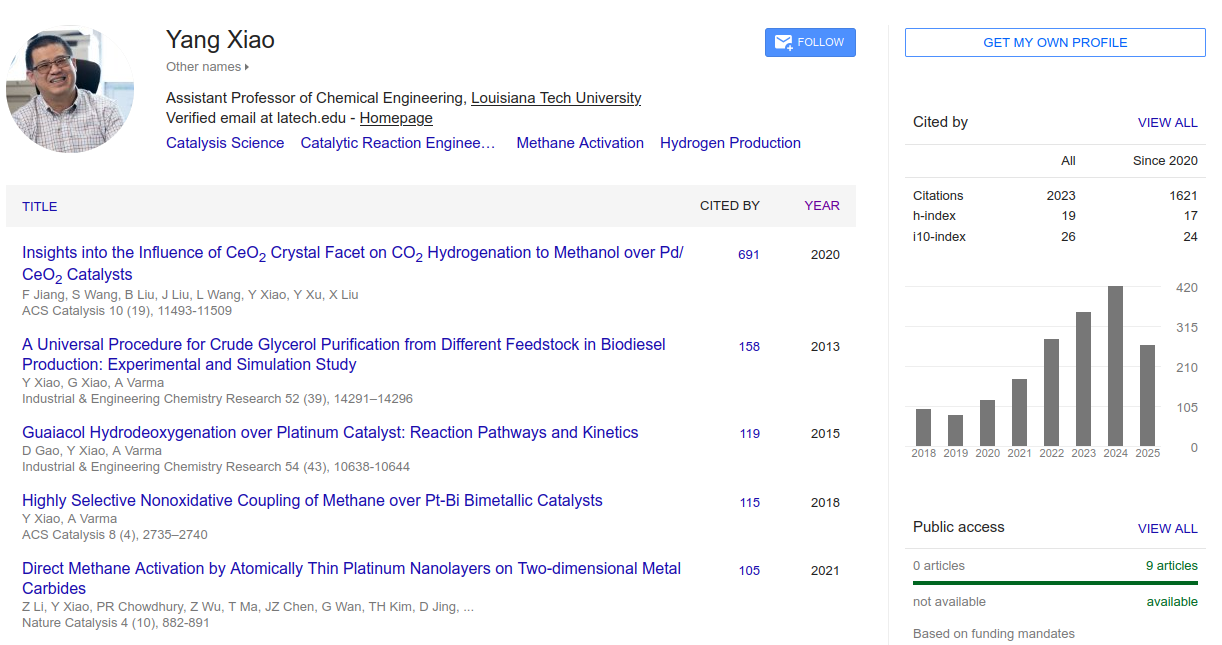
Task: Click the year 2020 in the first paper row
Action: (825, 255)
